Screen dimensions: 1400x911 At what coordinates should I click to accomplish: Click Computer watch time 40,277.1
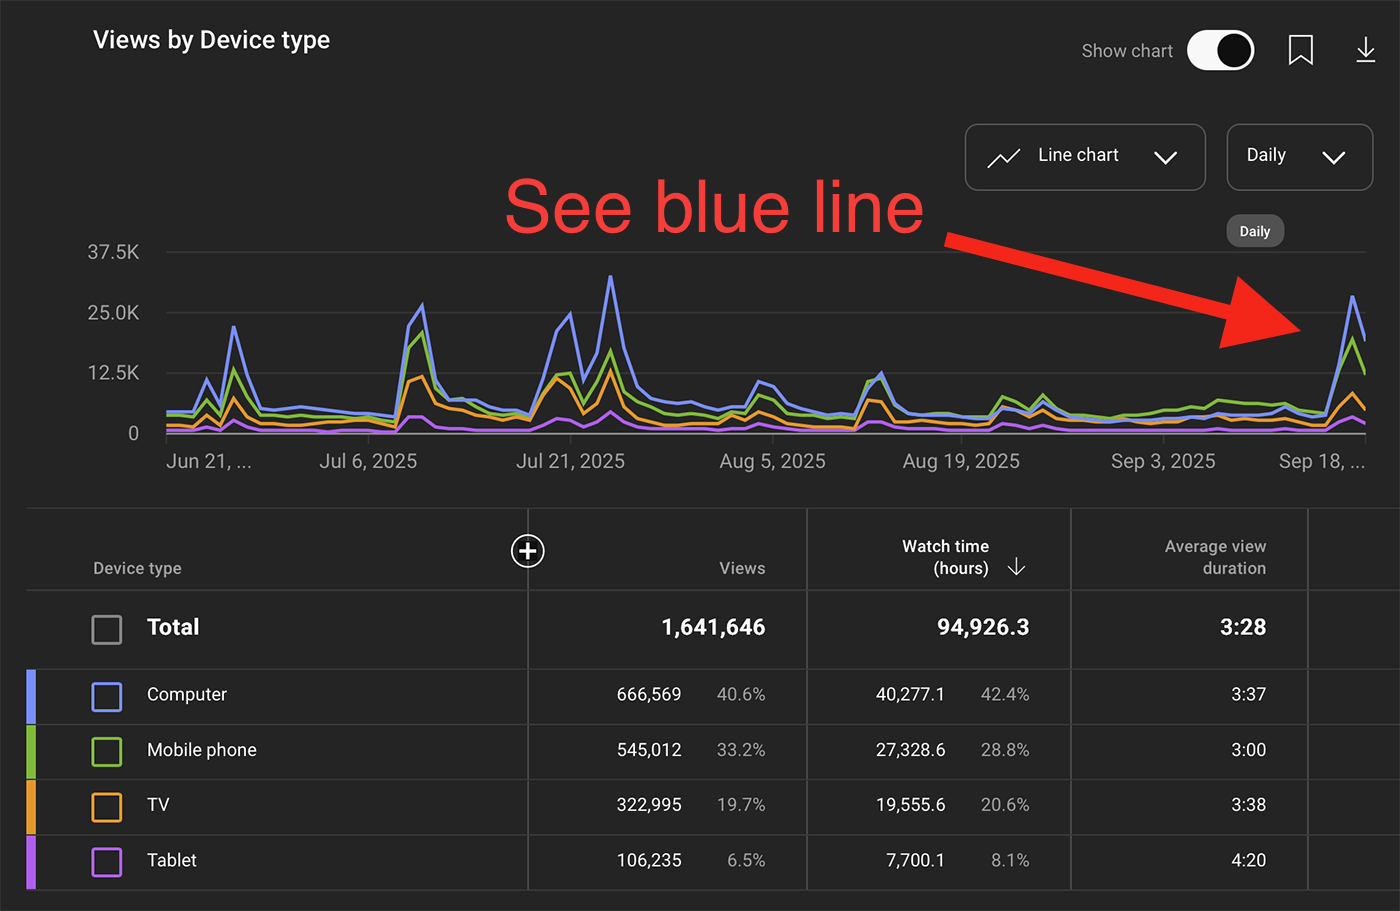pos(910,694)
